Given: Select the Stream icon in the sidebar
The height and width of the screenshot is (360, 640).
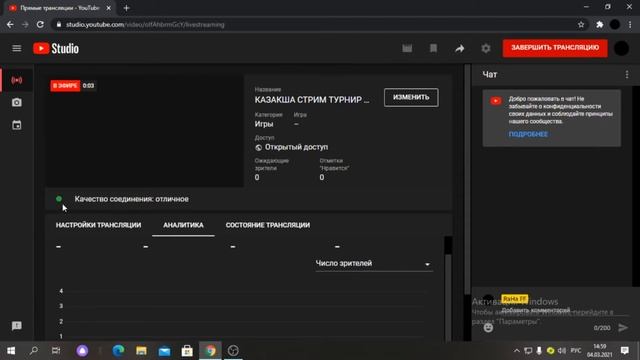Looking at the screenshot, I should 17,80.
